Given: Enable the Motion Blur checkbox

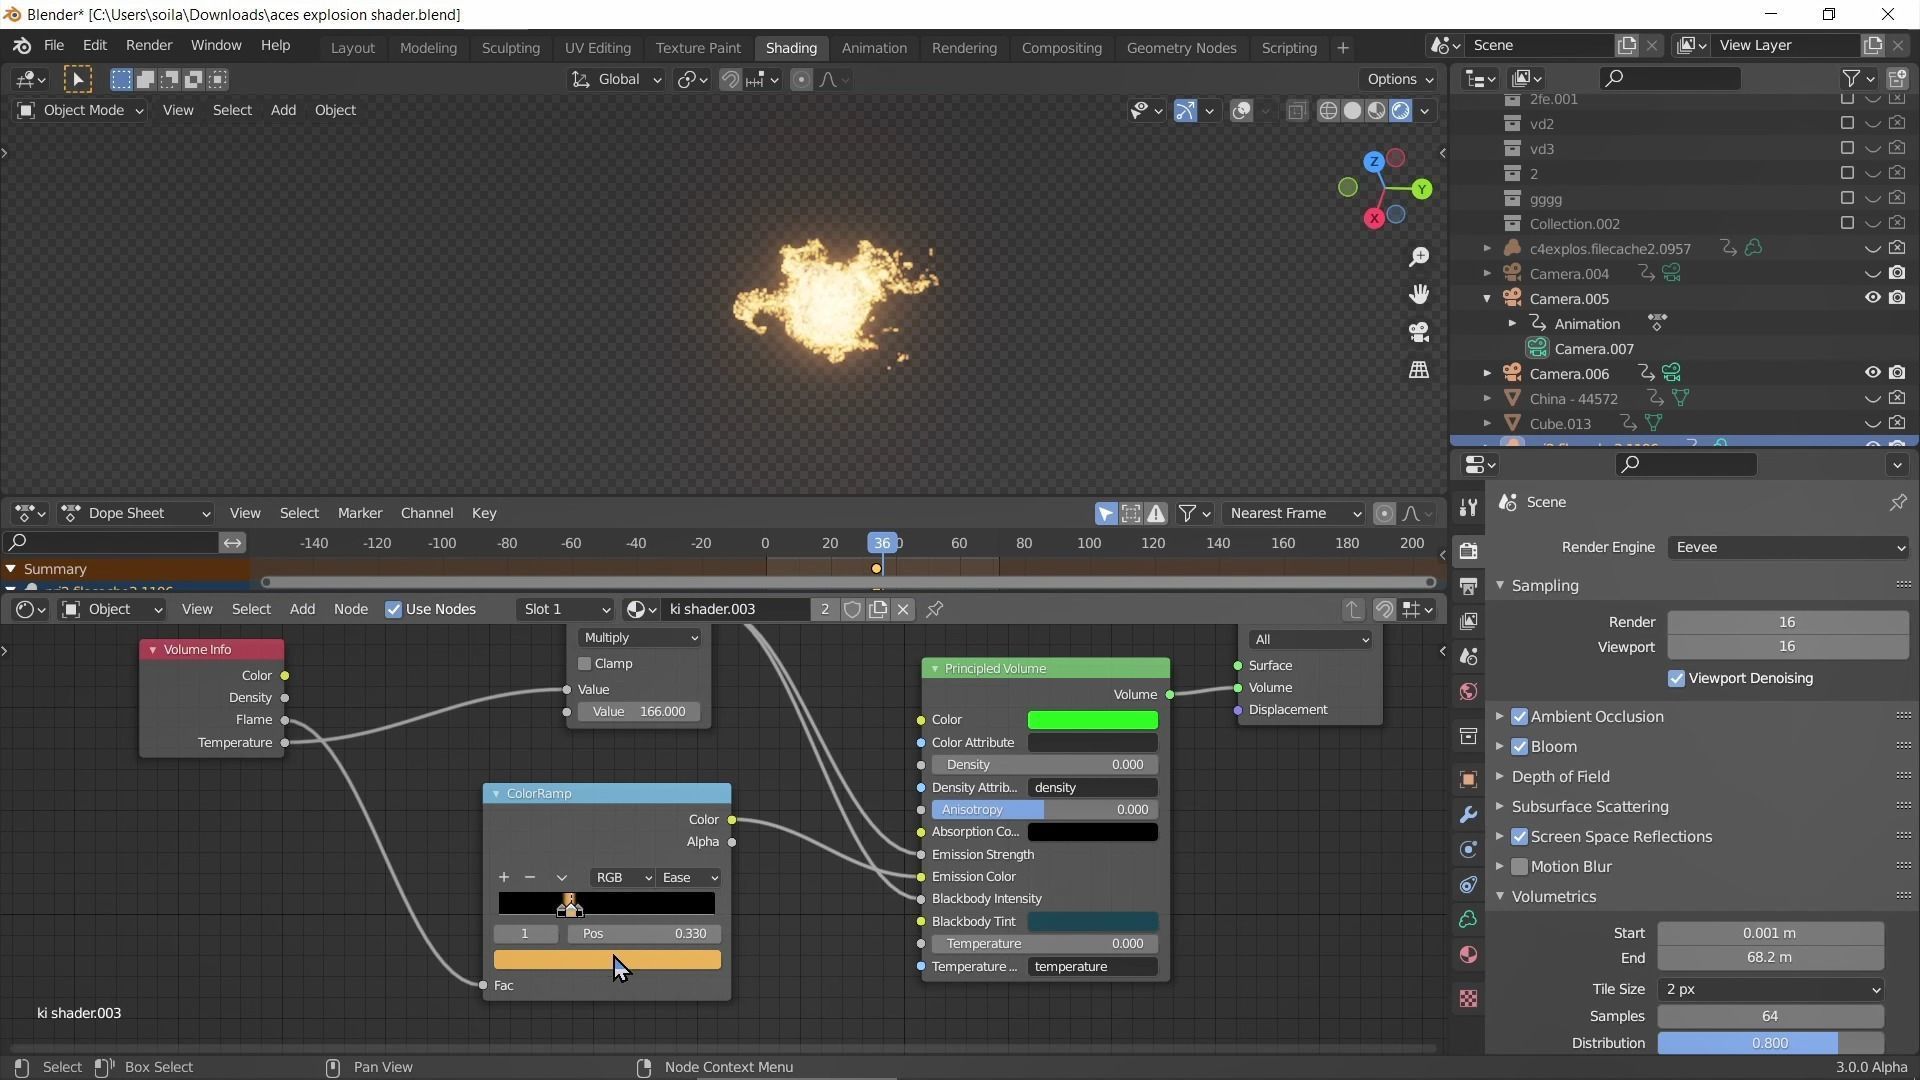Looking at the screenshot, I should click(1521, 867).
